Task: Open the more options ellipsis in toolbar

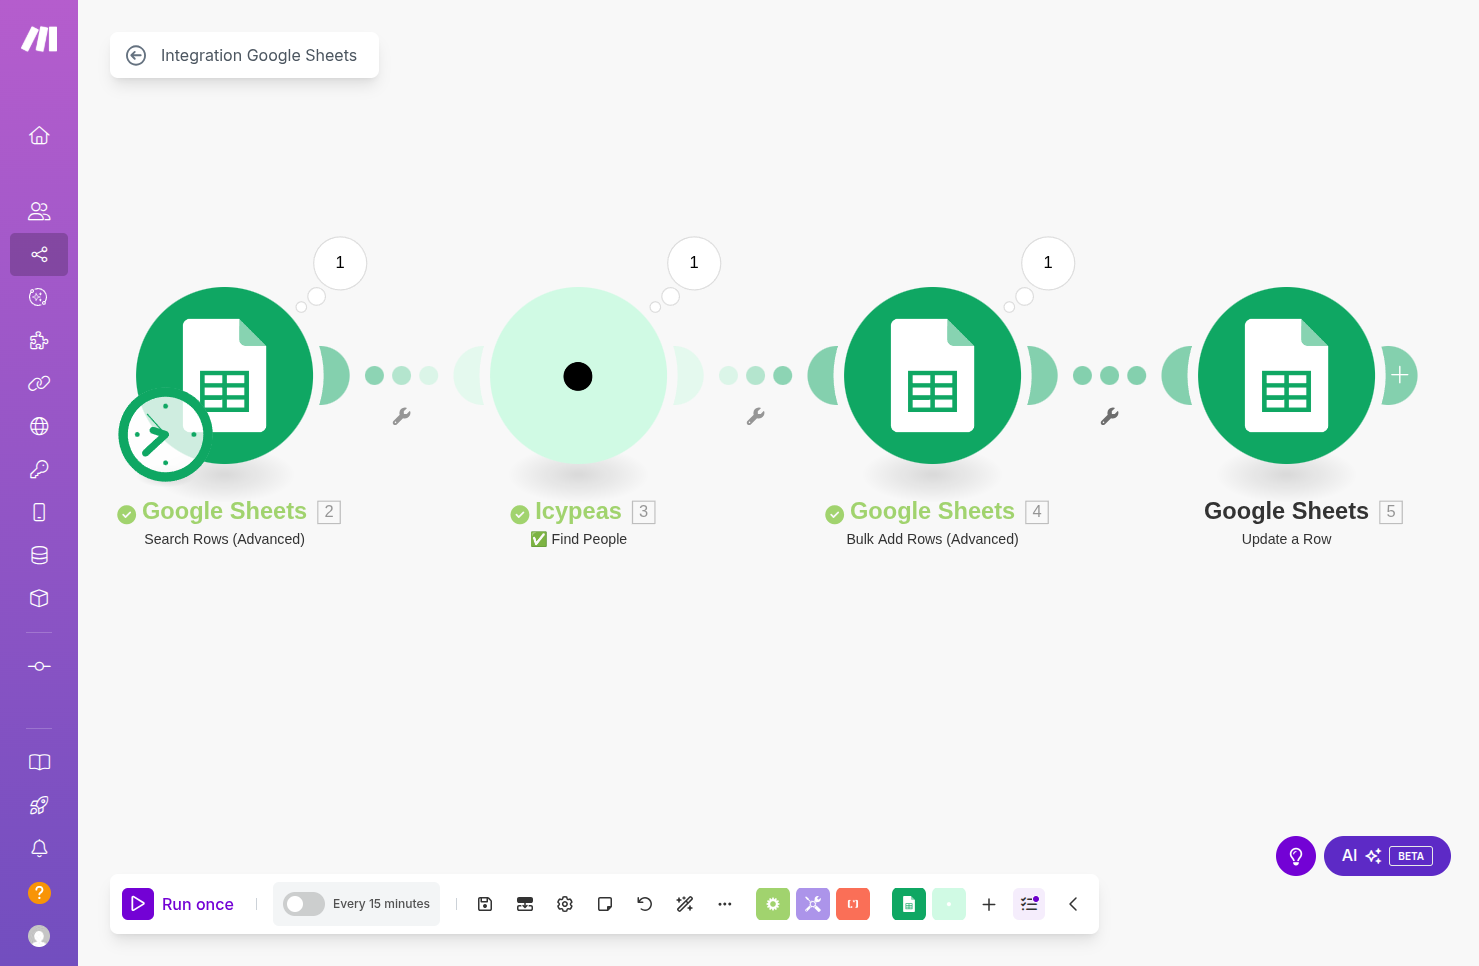Action: pos(725,904)
